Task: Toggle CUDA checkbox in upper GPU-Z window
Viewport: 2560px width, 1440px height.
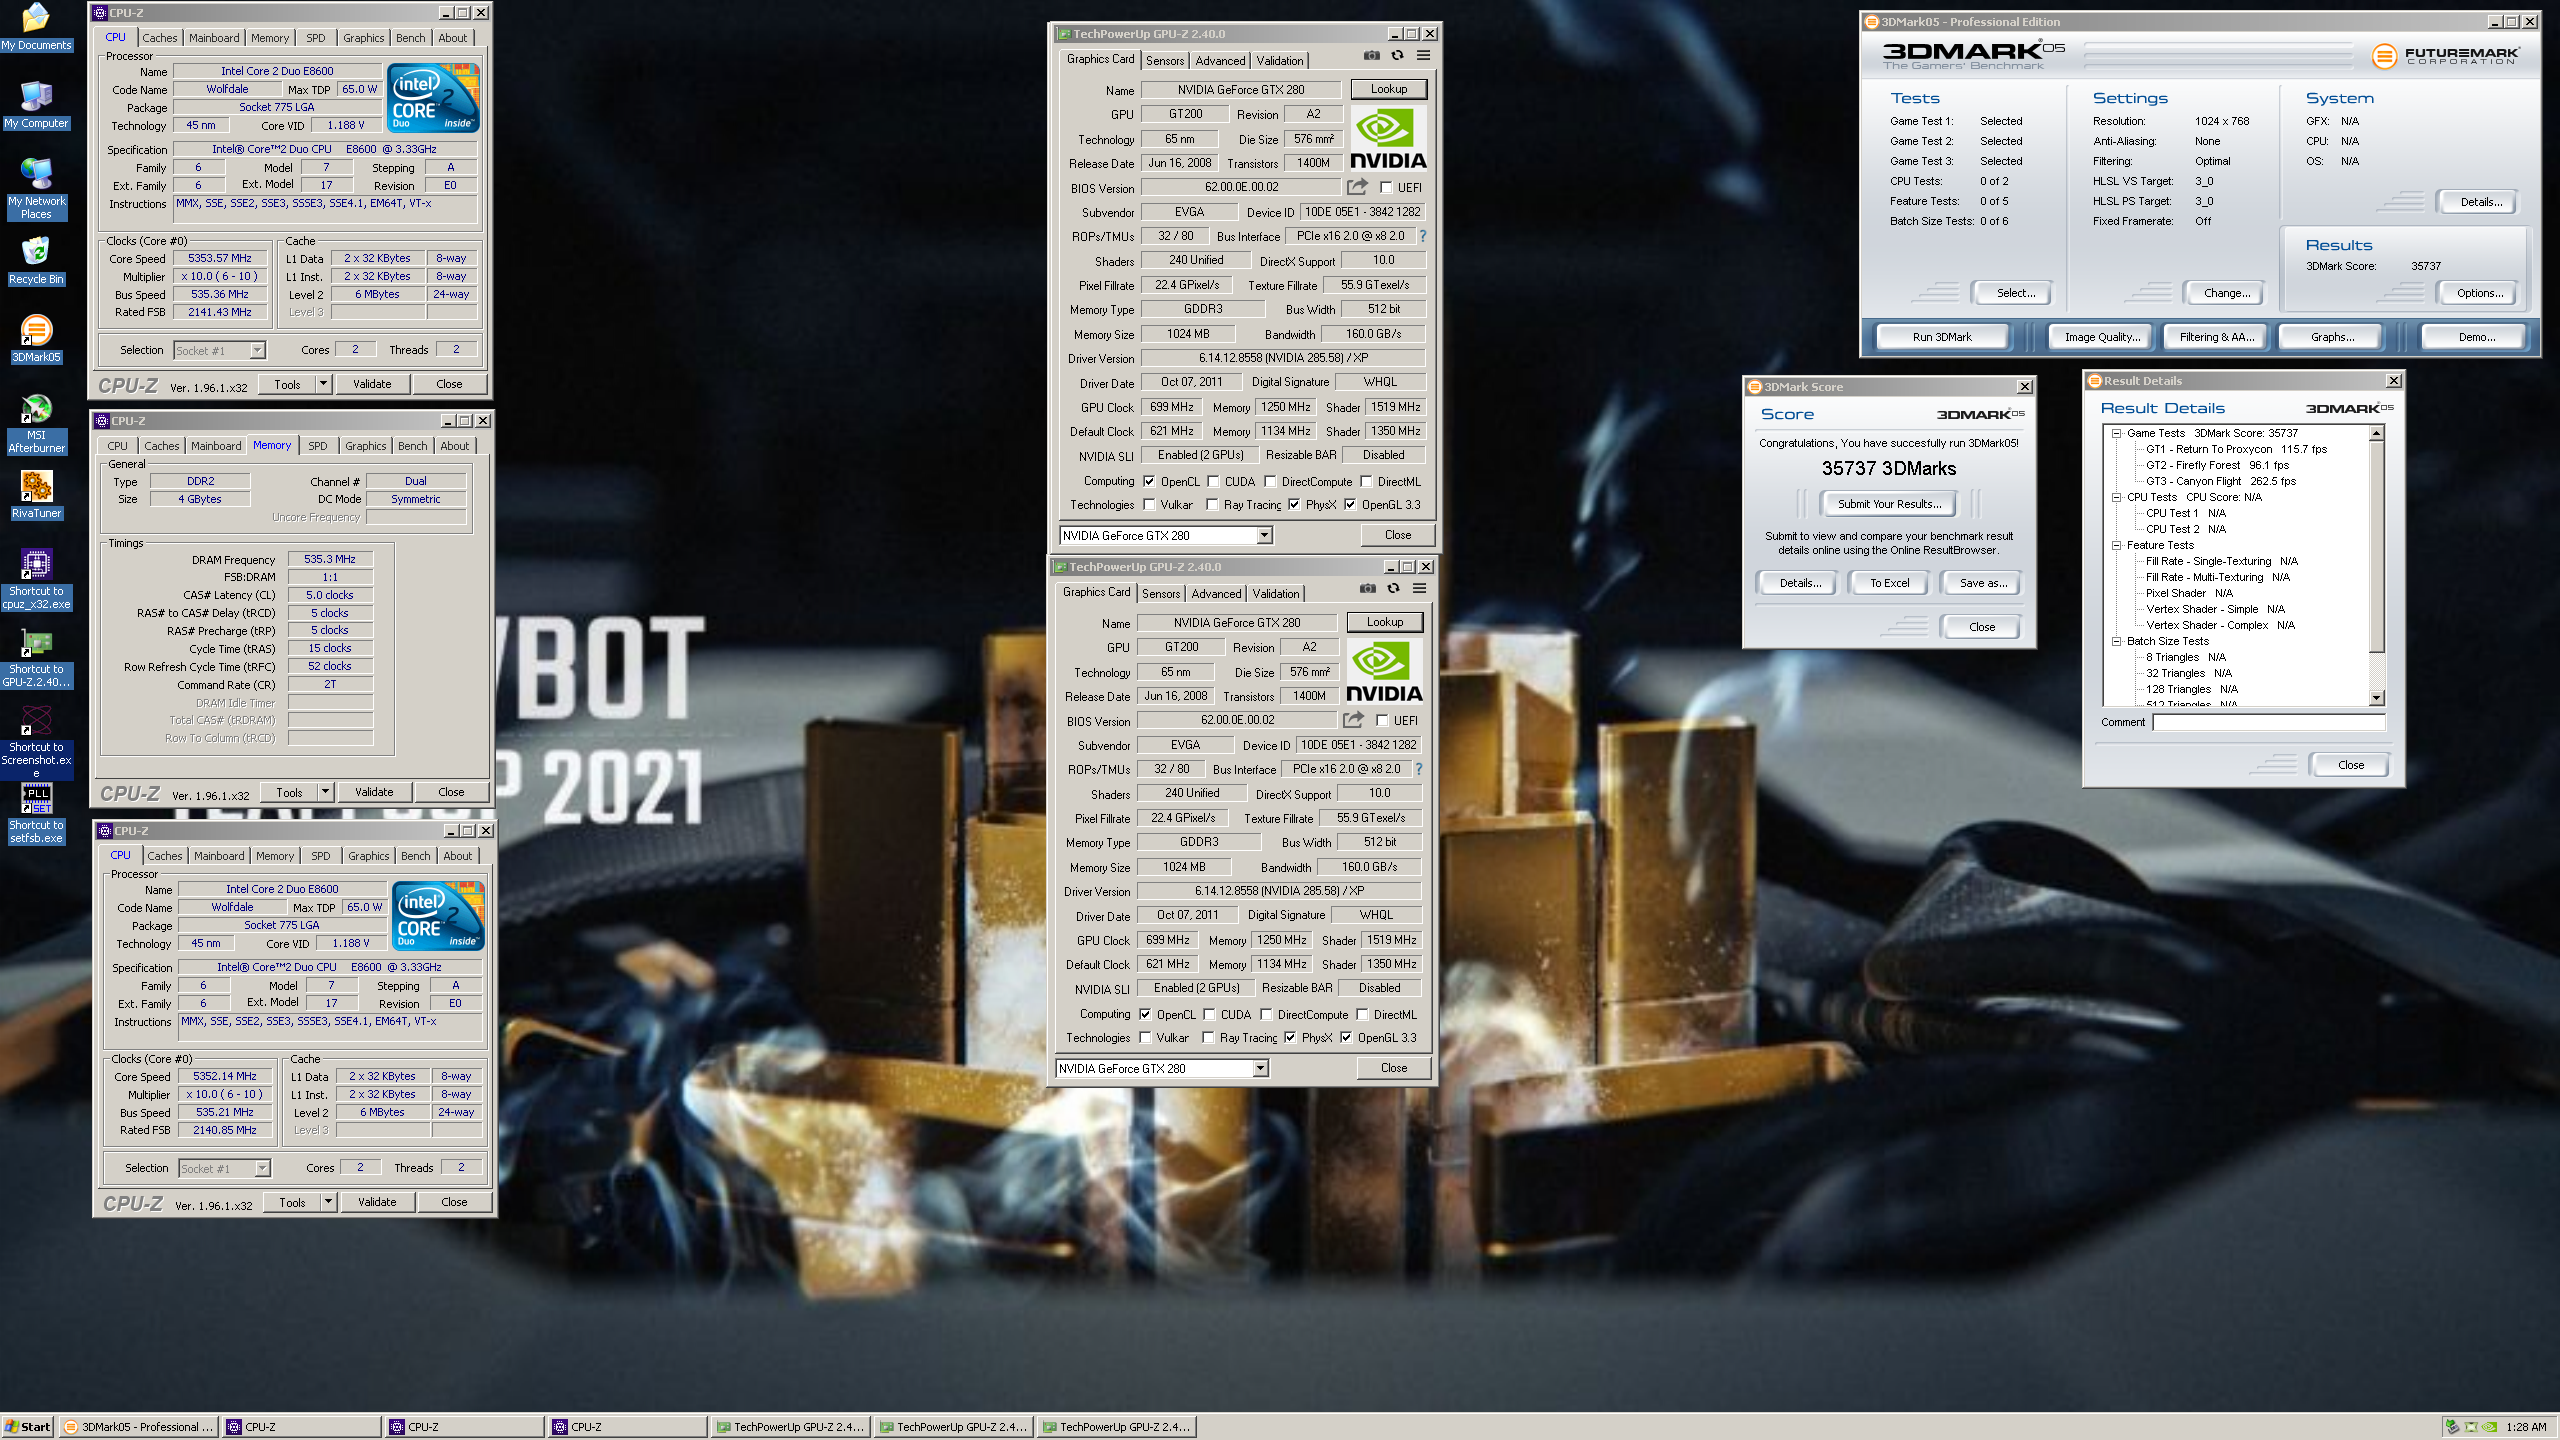Action: click(x=1213, y=481)
